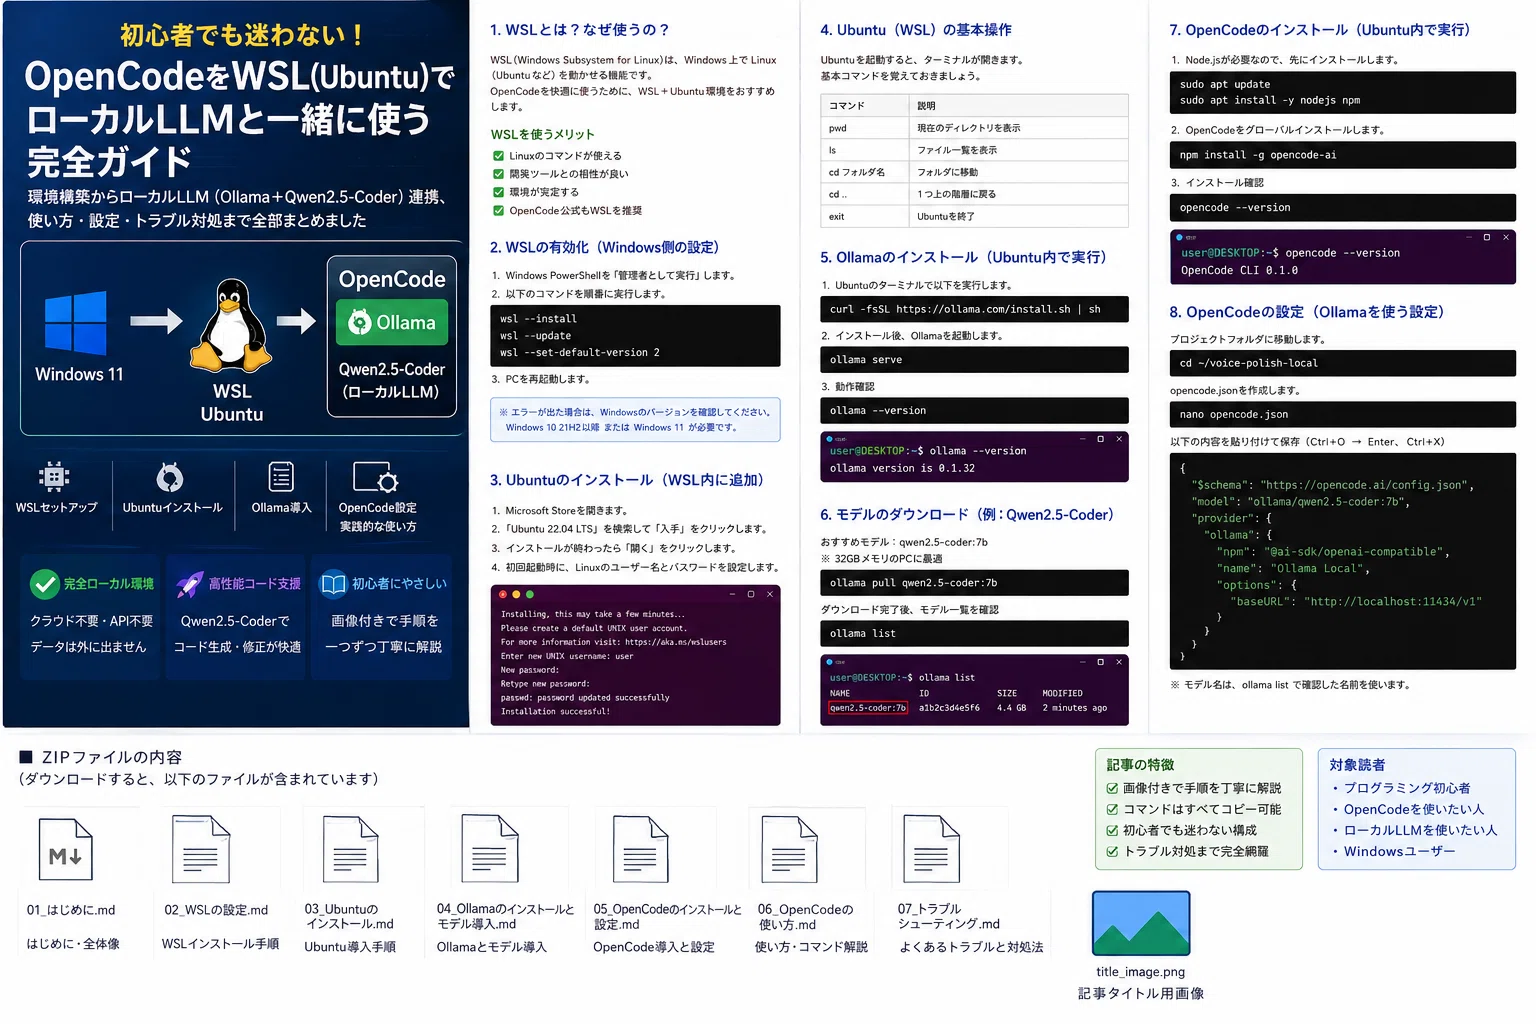Screen dimensions: 1536x1024
Task: Click the blue エラーが出た場合は note box
Action: click(x=635, y=420)
